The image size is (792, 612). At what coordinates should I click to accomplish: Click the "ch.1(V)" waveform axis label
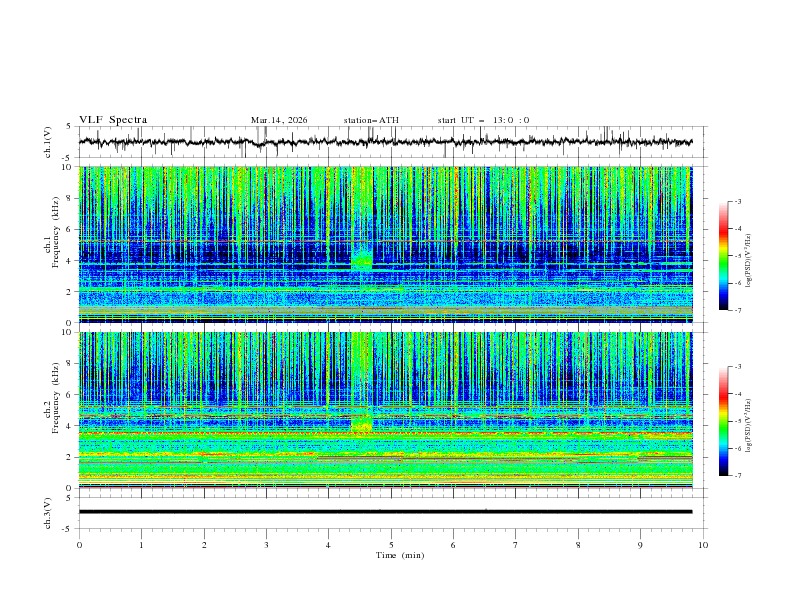click(48, 142)
